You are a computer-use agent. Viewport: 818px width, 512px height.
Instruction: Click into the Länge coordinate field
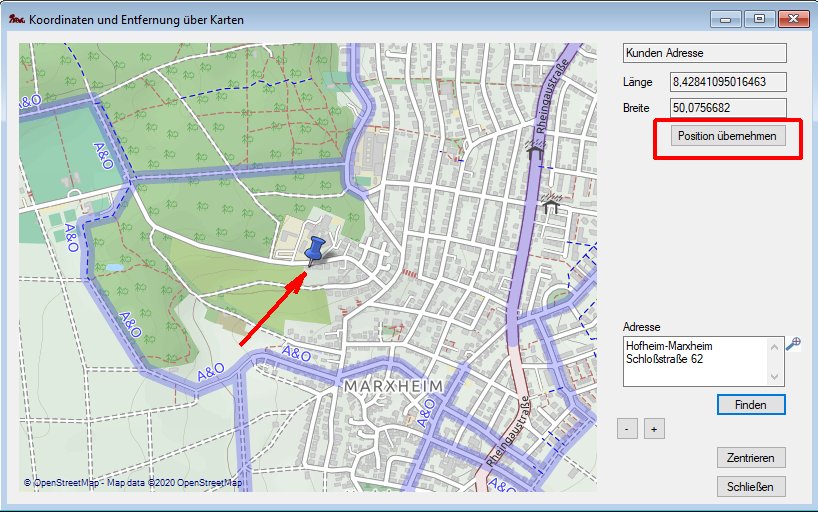pyautogui.click(x=727, y=82)
